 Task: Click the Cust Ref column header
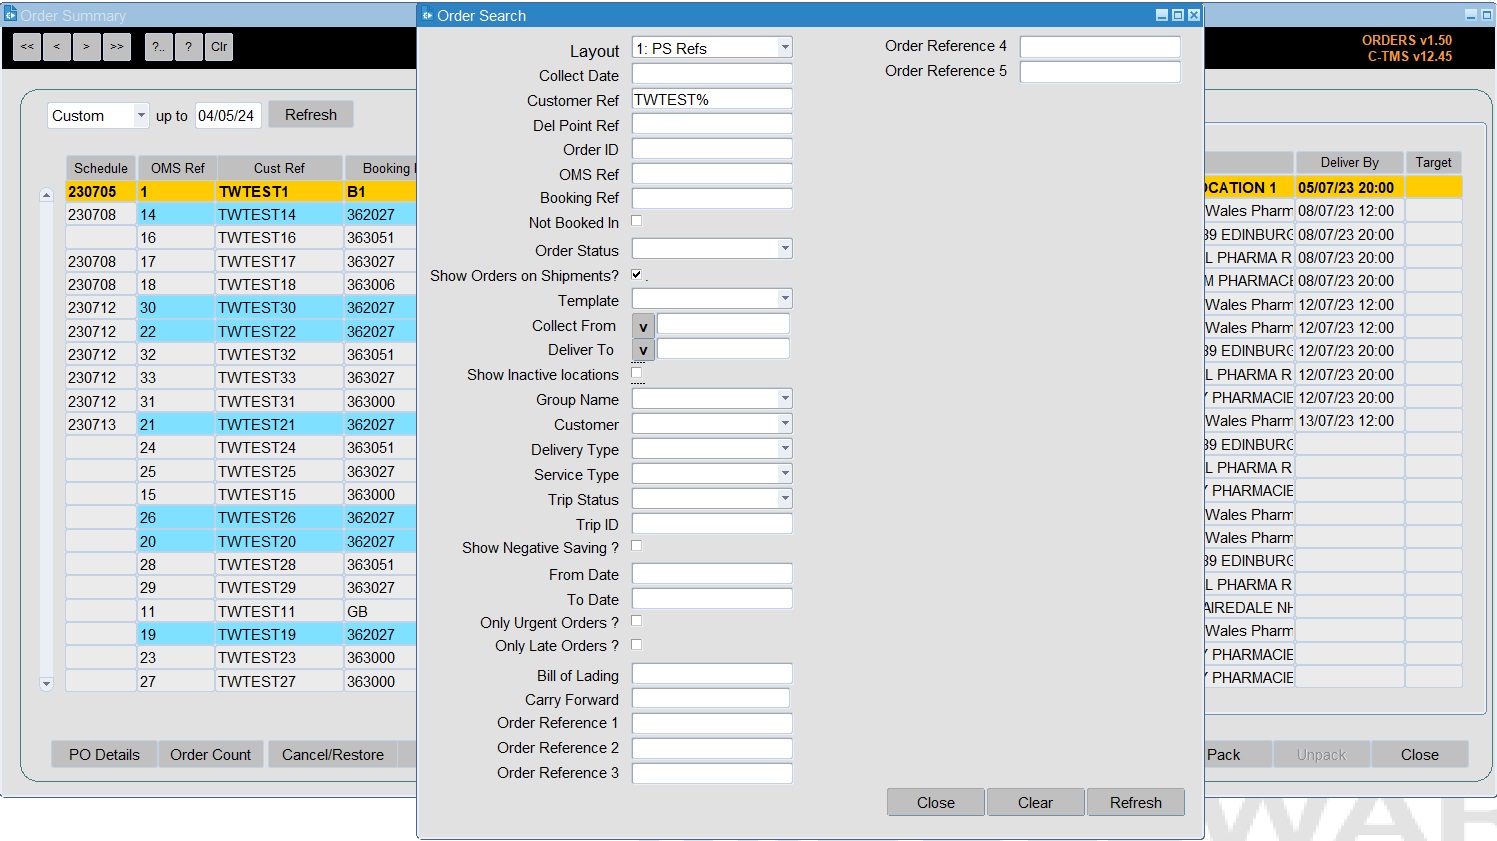(x=279, y=168)
